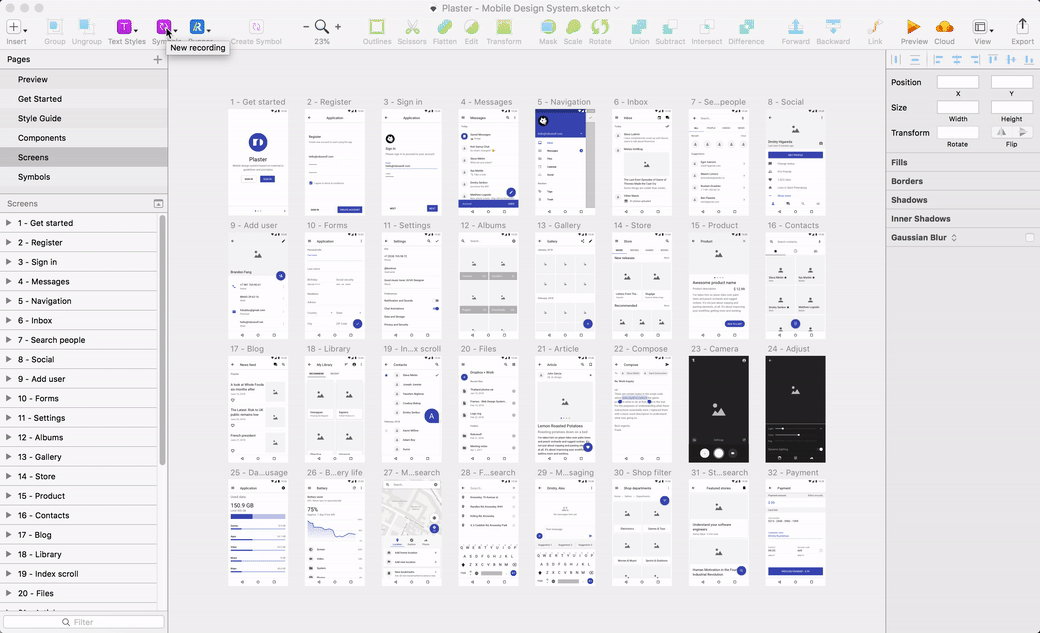Zoom out with the minus button
This screenshot has height=633, width=1040.
[306, 27]
